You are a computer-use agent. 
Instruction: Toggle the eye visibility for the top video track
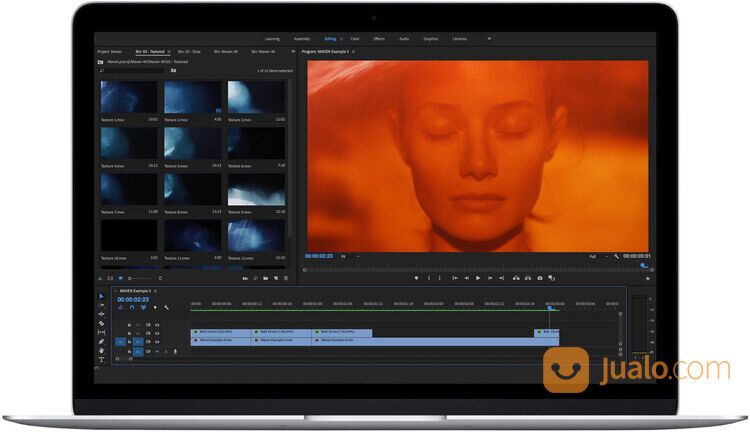(x=157, y=325)
